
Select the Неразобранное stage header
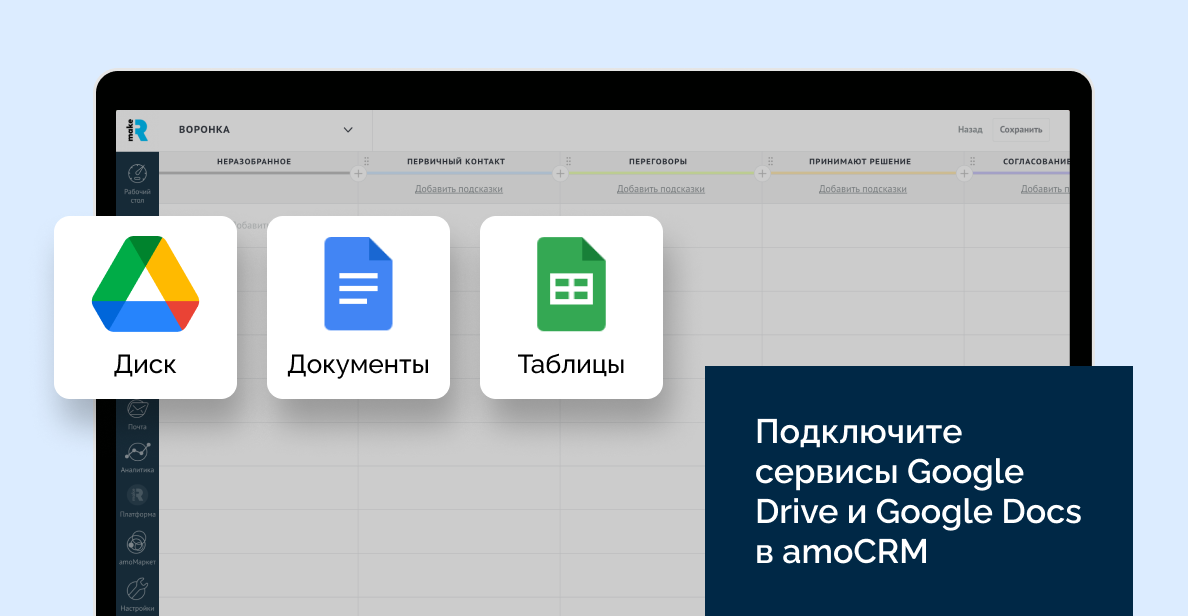[x=254, y=161]
